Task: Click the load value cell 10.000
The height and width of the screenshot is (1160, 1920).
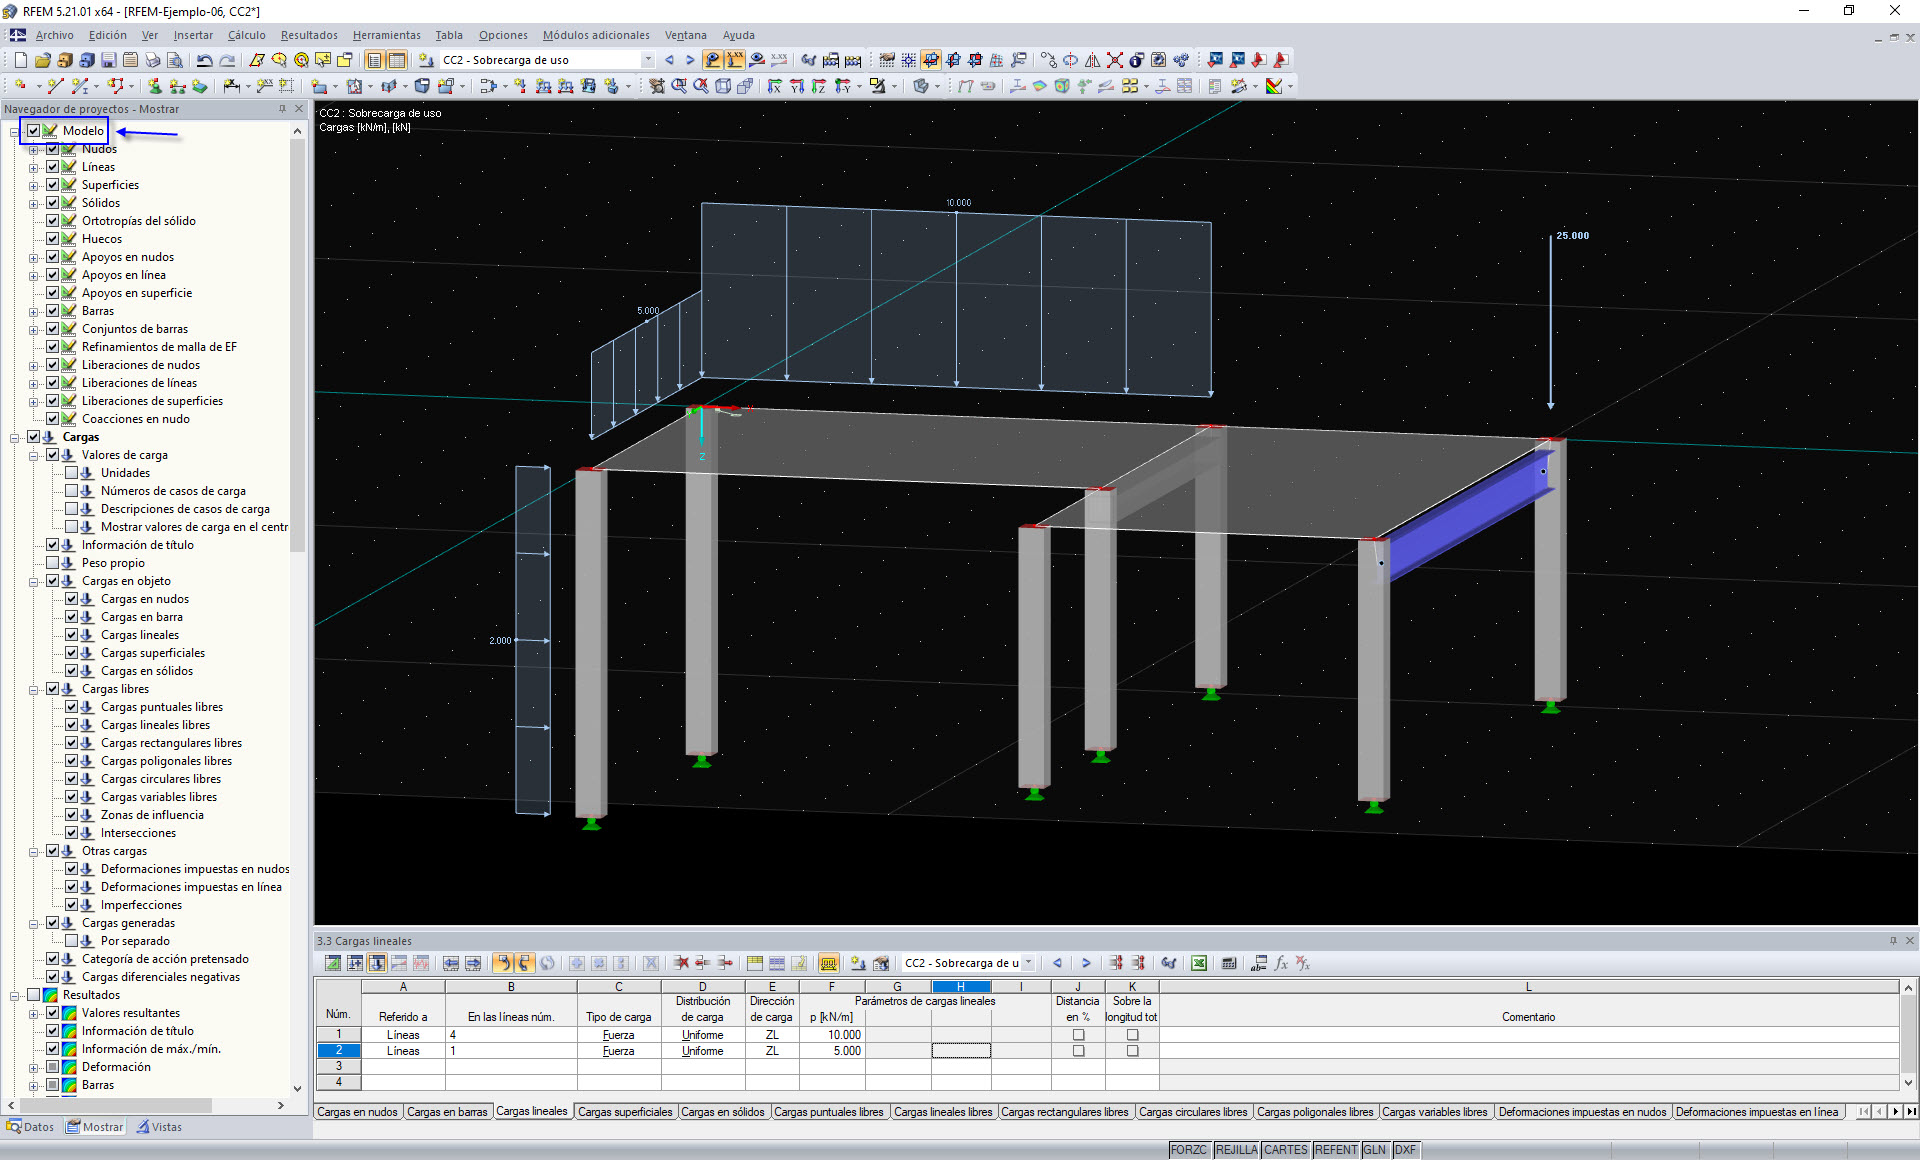Action: [x=832, y=1035]
